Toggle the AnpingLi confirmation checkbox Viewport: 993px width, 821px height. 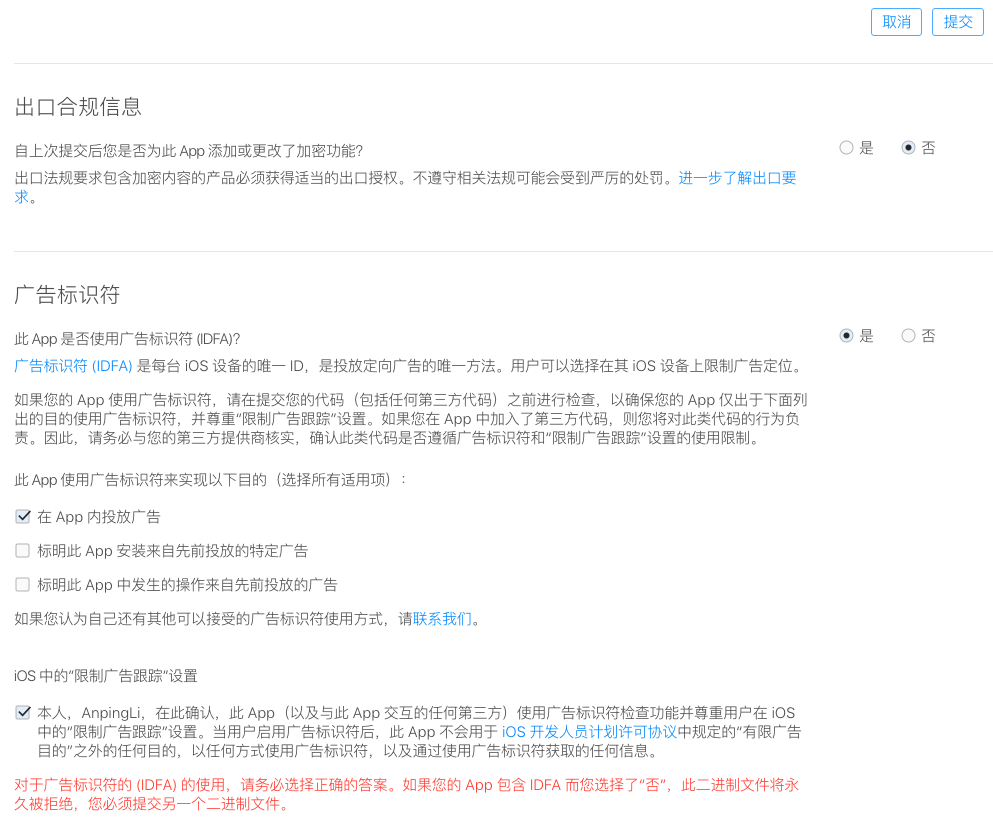tap(22, 712)
